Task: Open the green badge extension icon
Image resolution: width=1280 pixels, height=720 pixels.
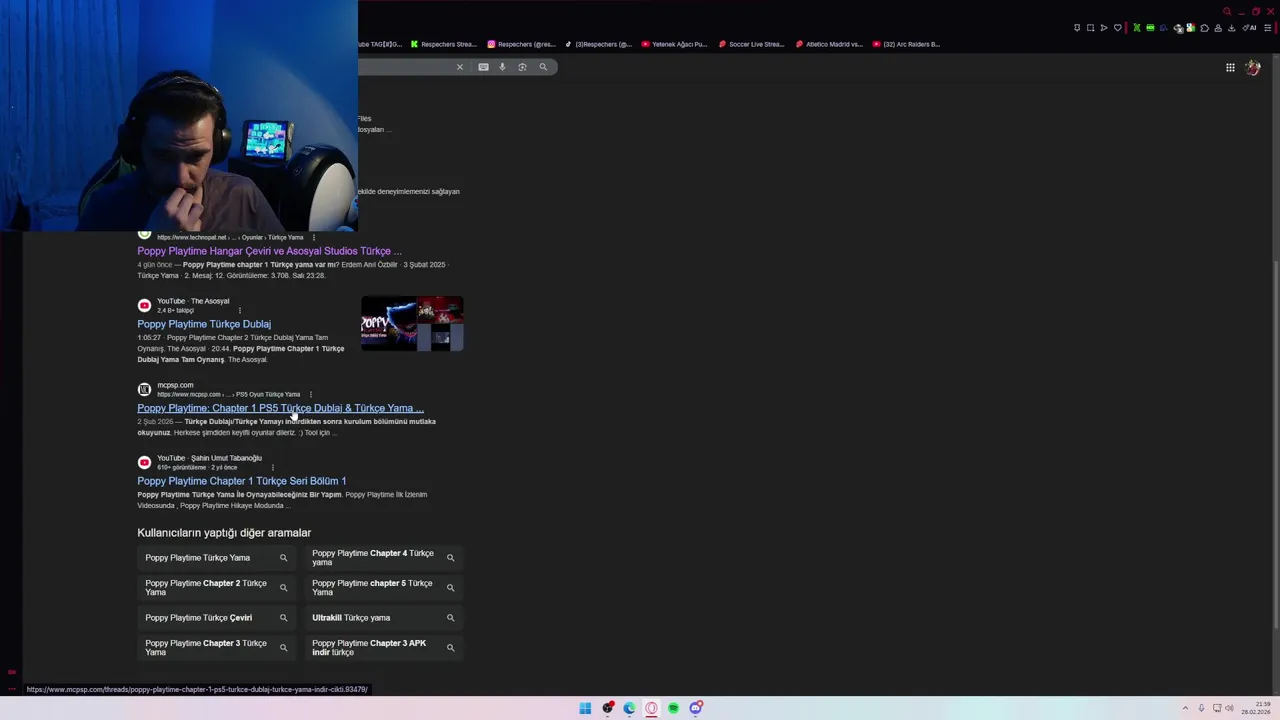Action: [1150, 28]
